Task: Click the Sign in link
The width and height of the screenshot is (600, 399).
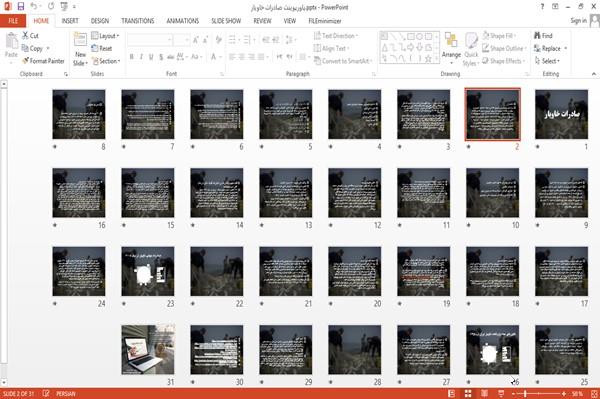Action: click(578, 21)
